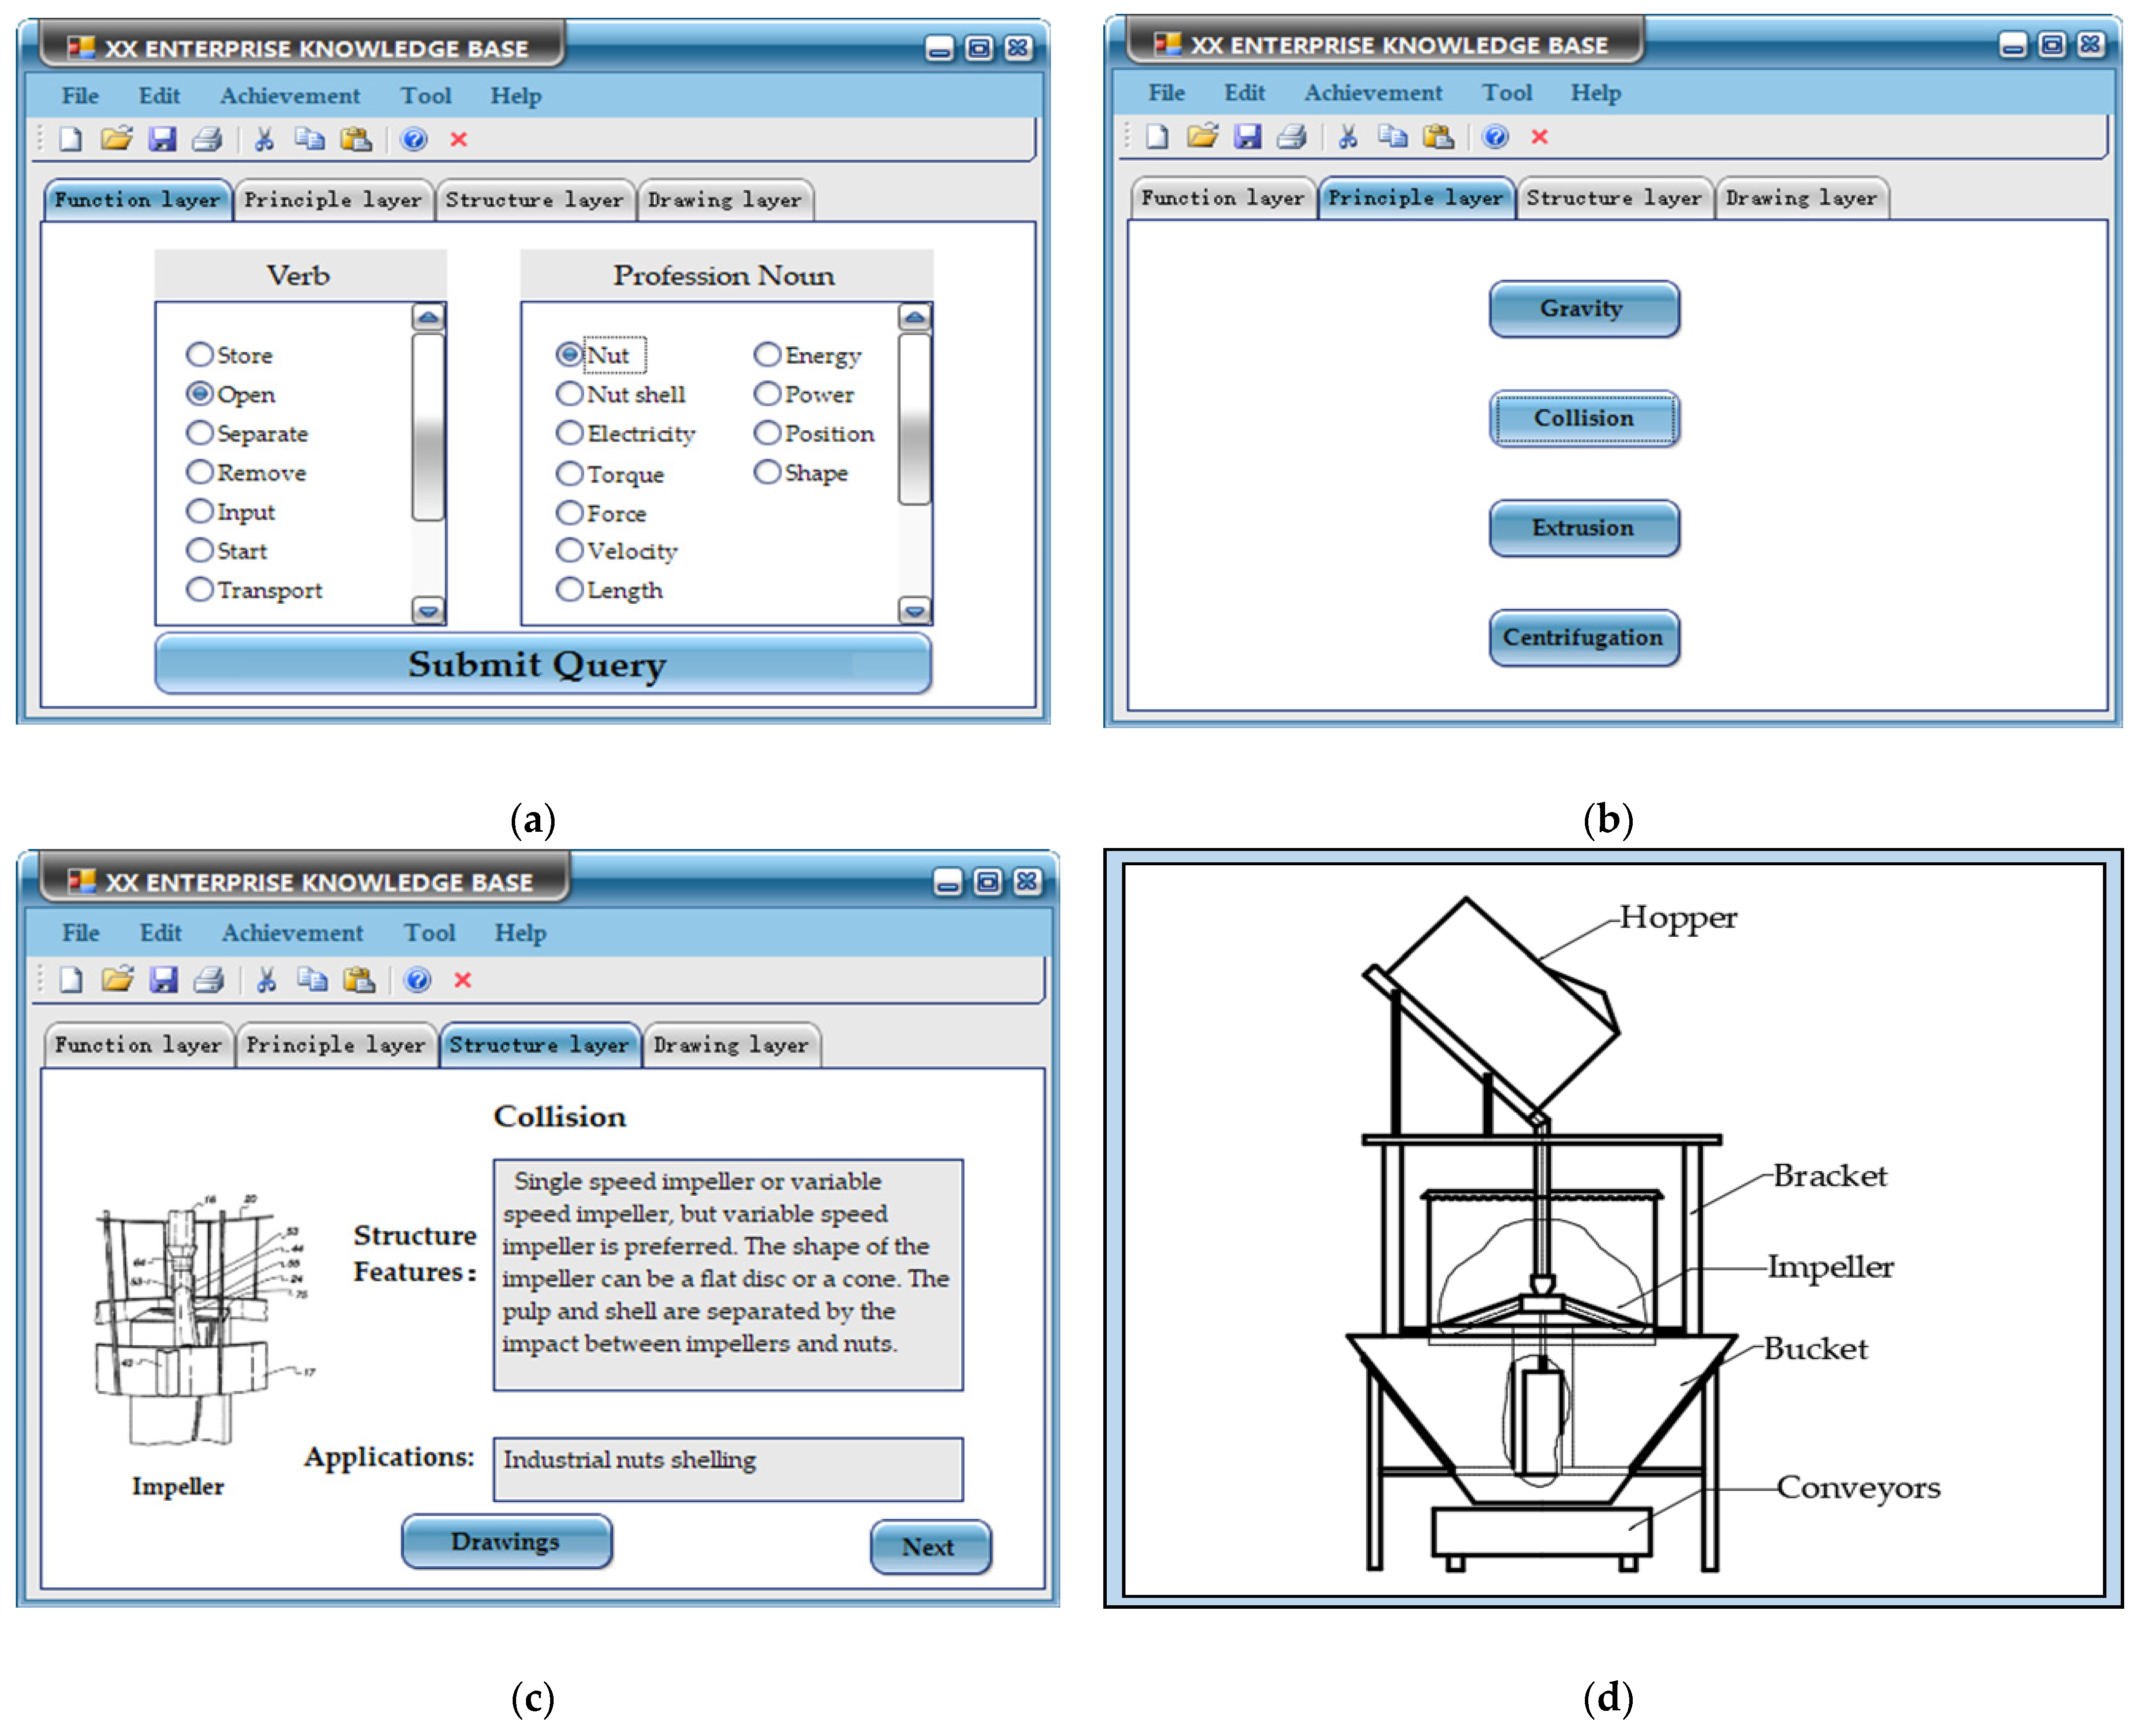2137x1736 pixels.
Task: Select the Nut shell radio button
Action: coord(569,394)
